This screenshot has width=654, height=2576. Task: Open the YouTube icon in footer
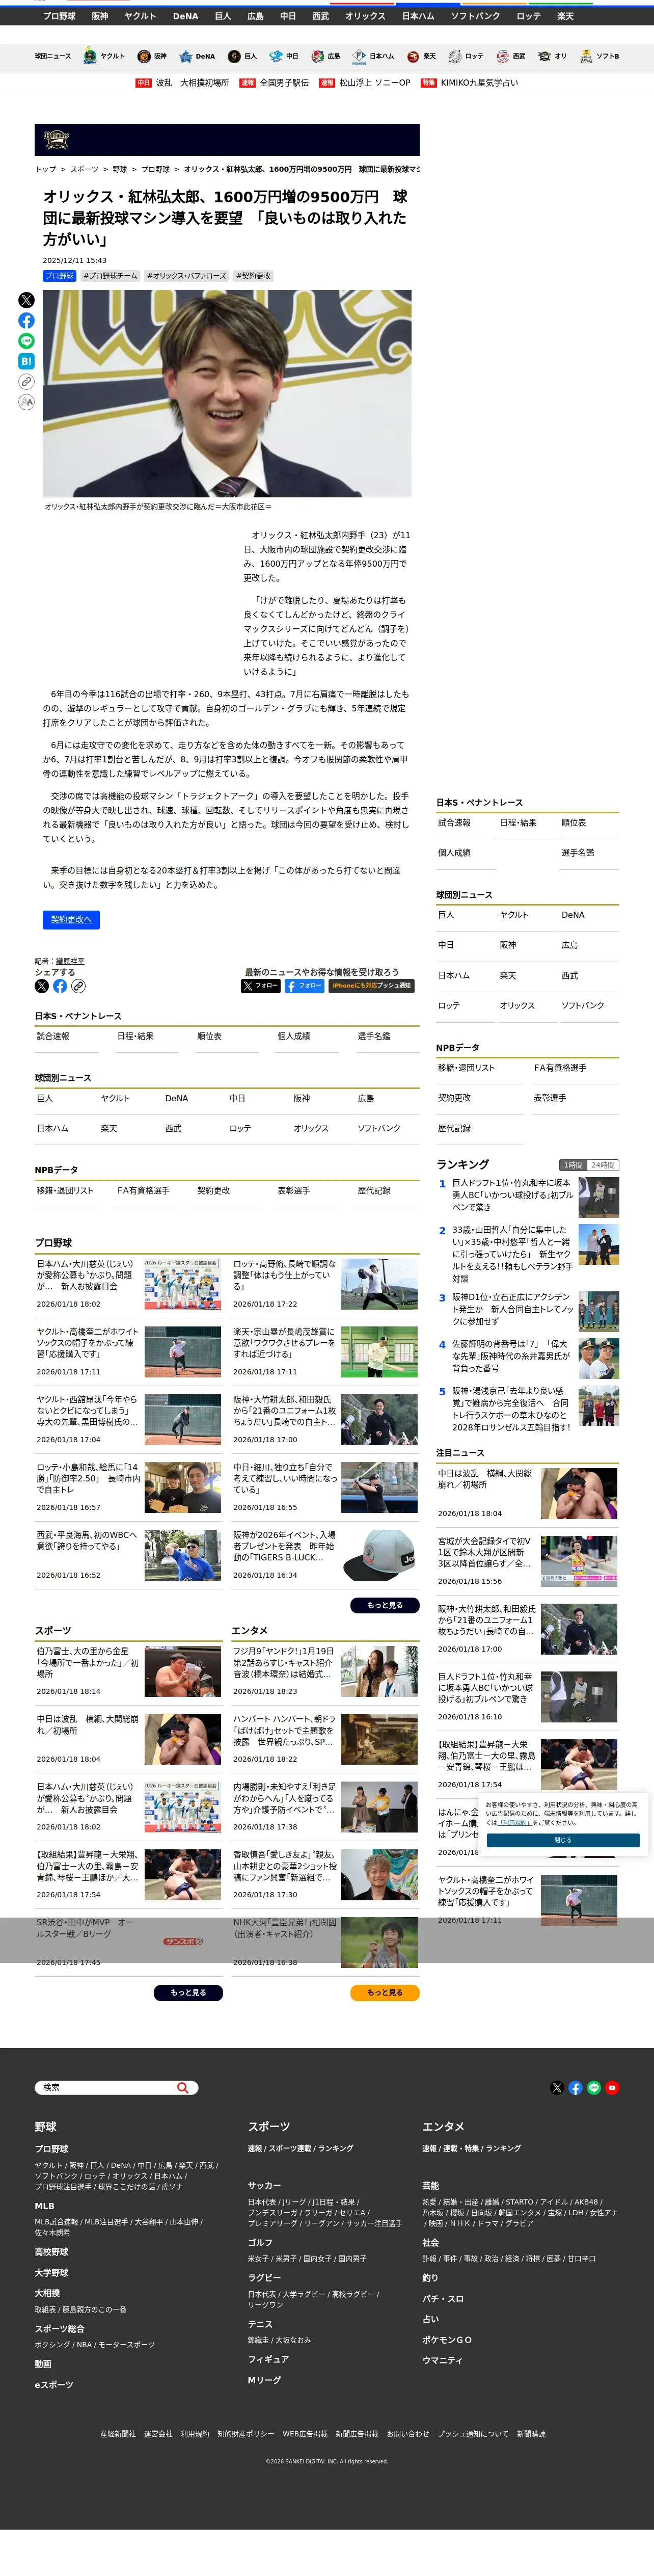pos(612,2087)
